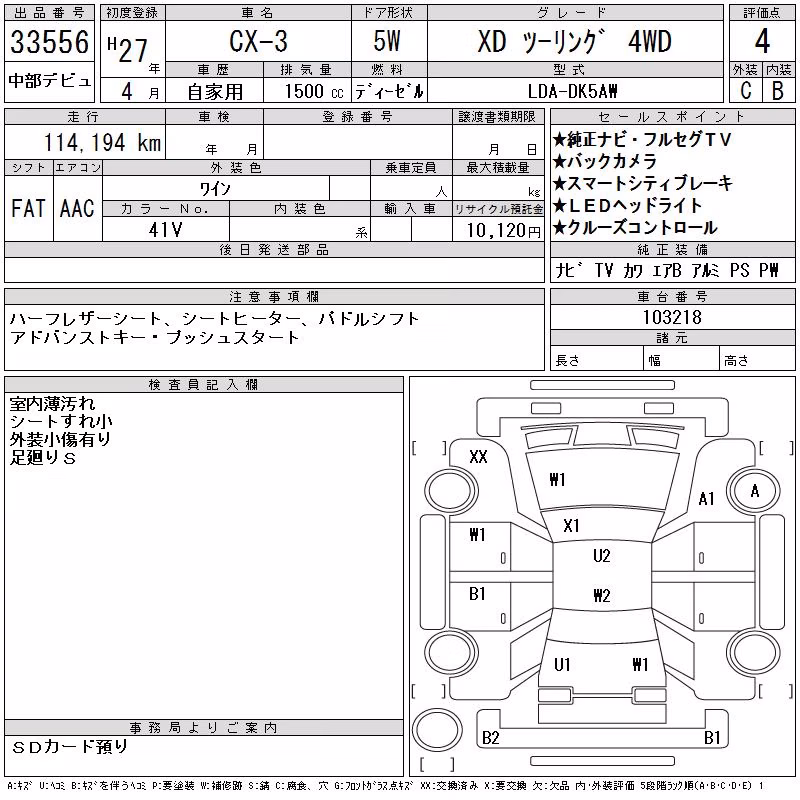800x800 pixels.
Task: Select the B2 mark on rear bumper
Action: click(490, 737)
